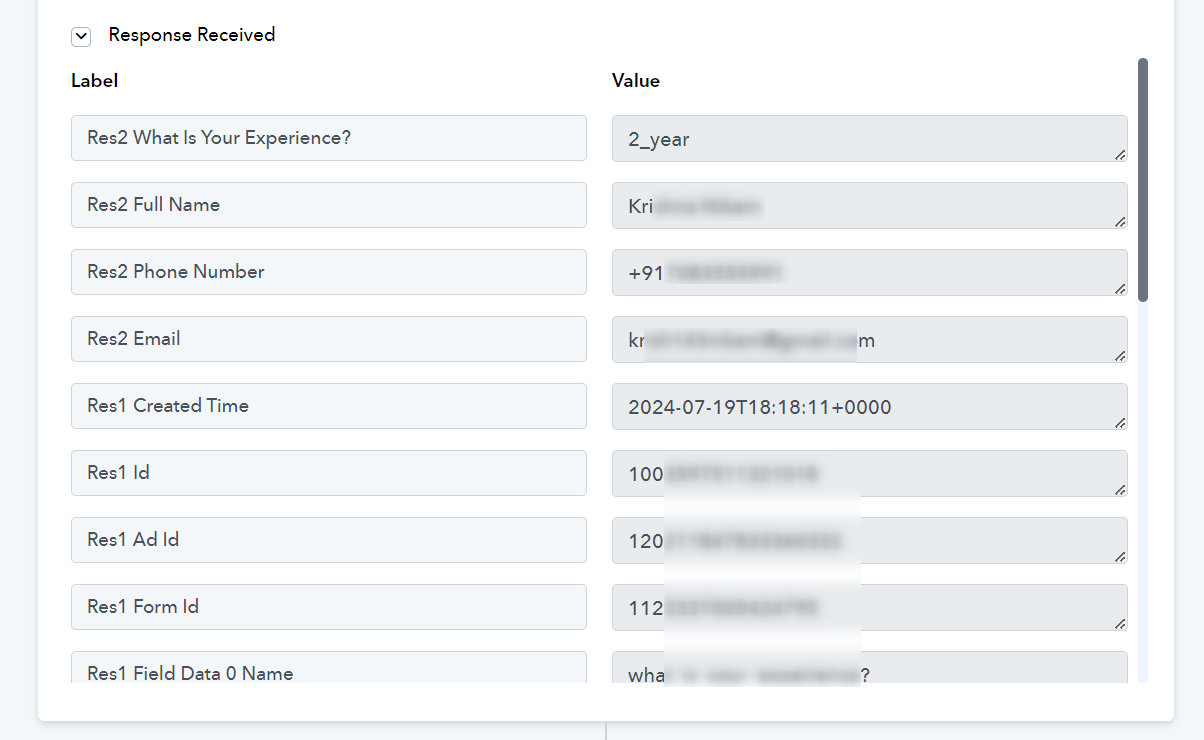Click the Res2 Full Name value box
1204x740 pixels.
[870, 206]
